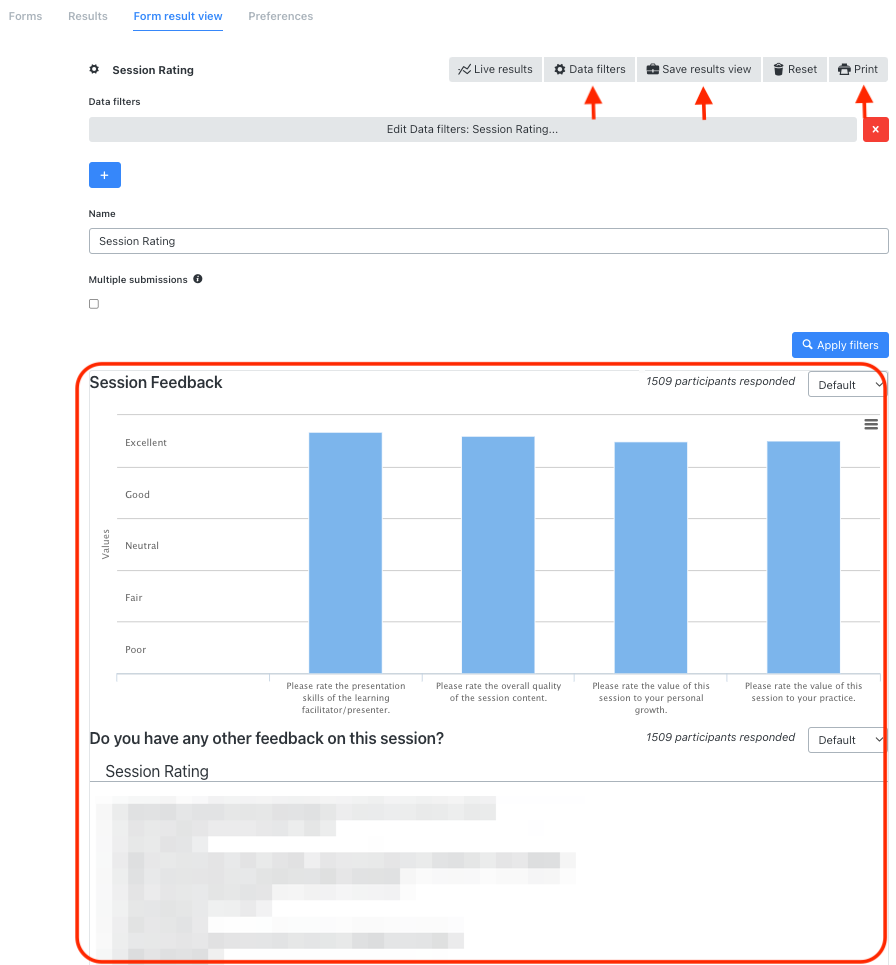The height and width of the screenshot is (965, 896).
Task: Open Data filters button
Action: click(x=590, y=70)
